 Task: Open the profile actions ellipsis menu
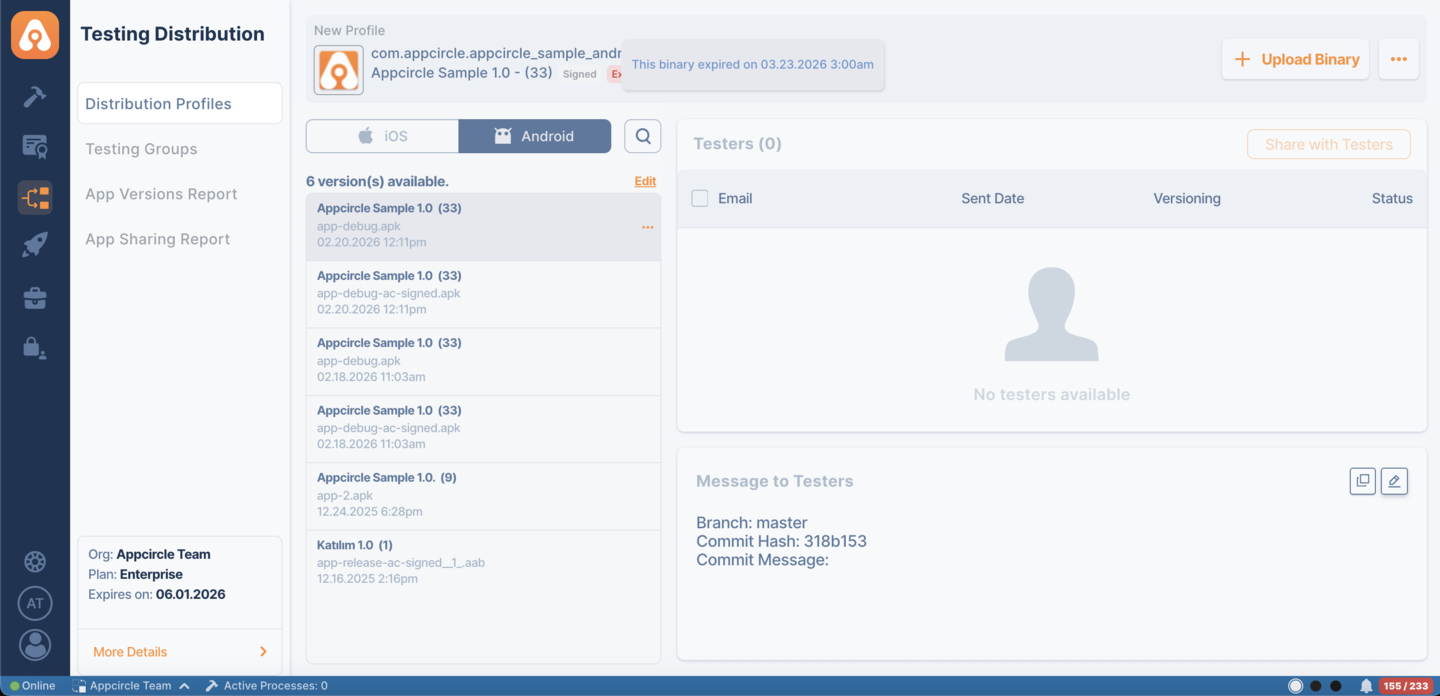pos(1398,59)
